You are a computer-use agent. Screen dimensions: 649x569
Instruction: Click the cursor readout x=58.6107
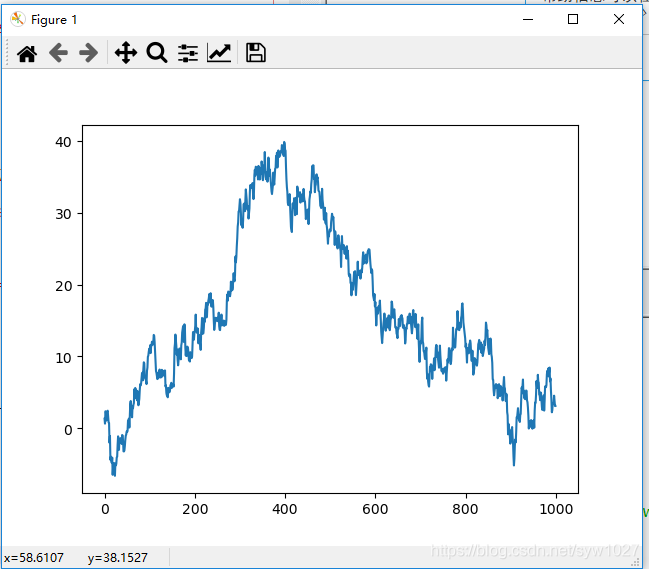click(34, 558)
